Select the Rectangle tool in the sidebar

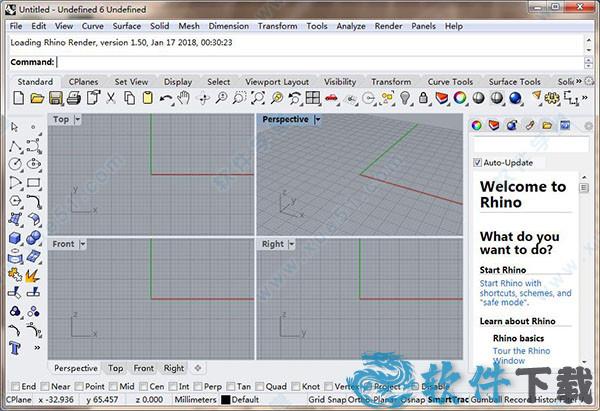click(x=34, y=183)
